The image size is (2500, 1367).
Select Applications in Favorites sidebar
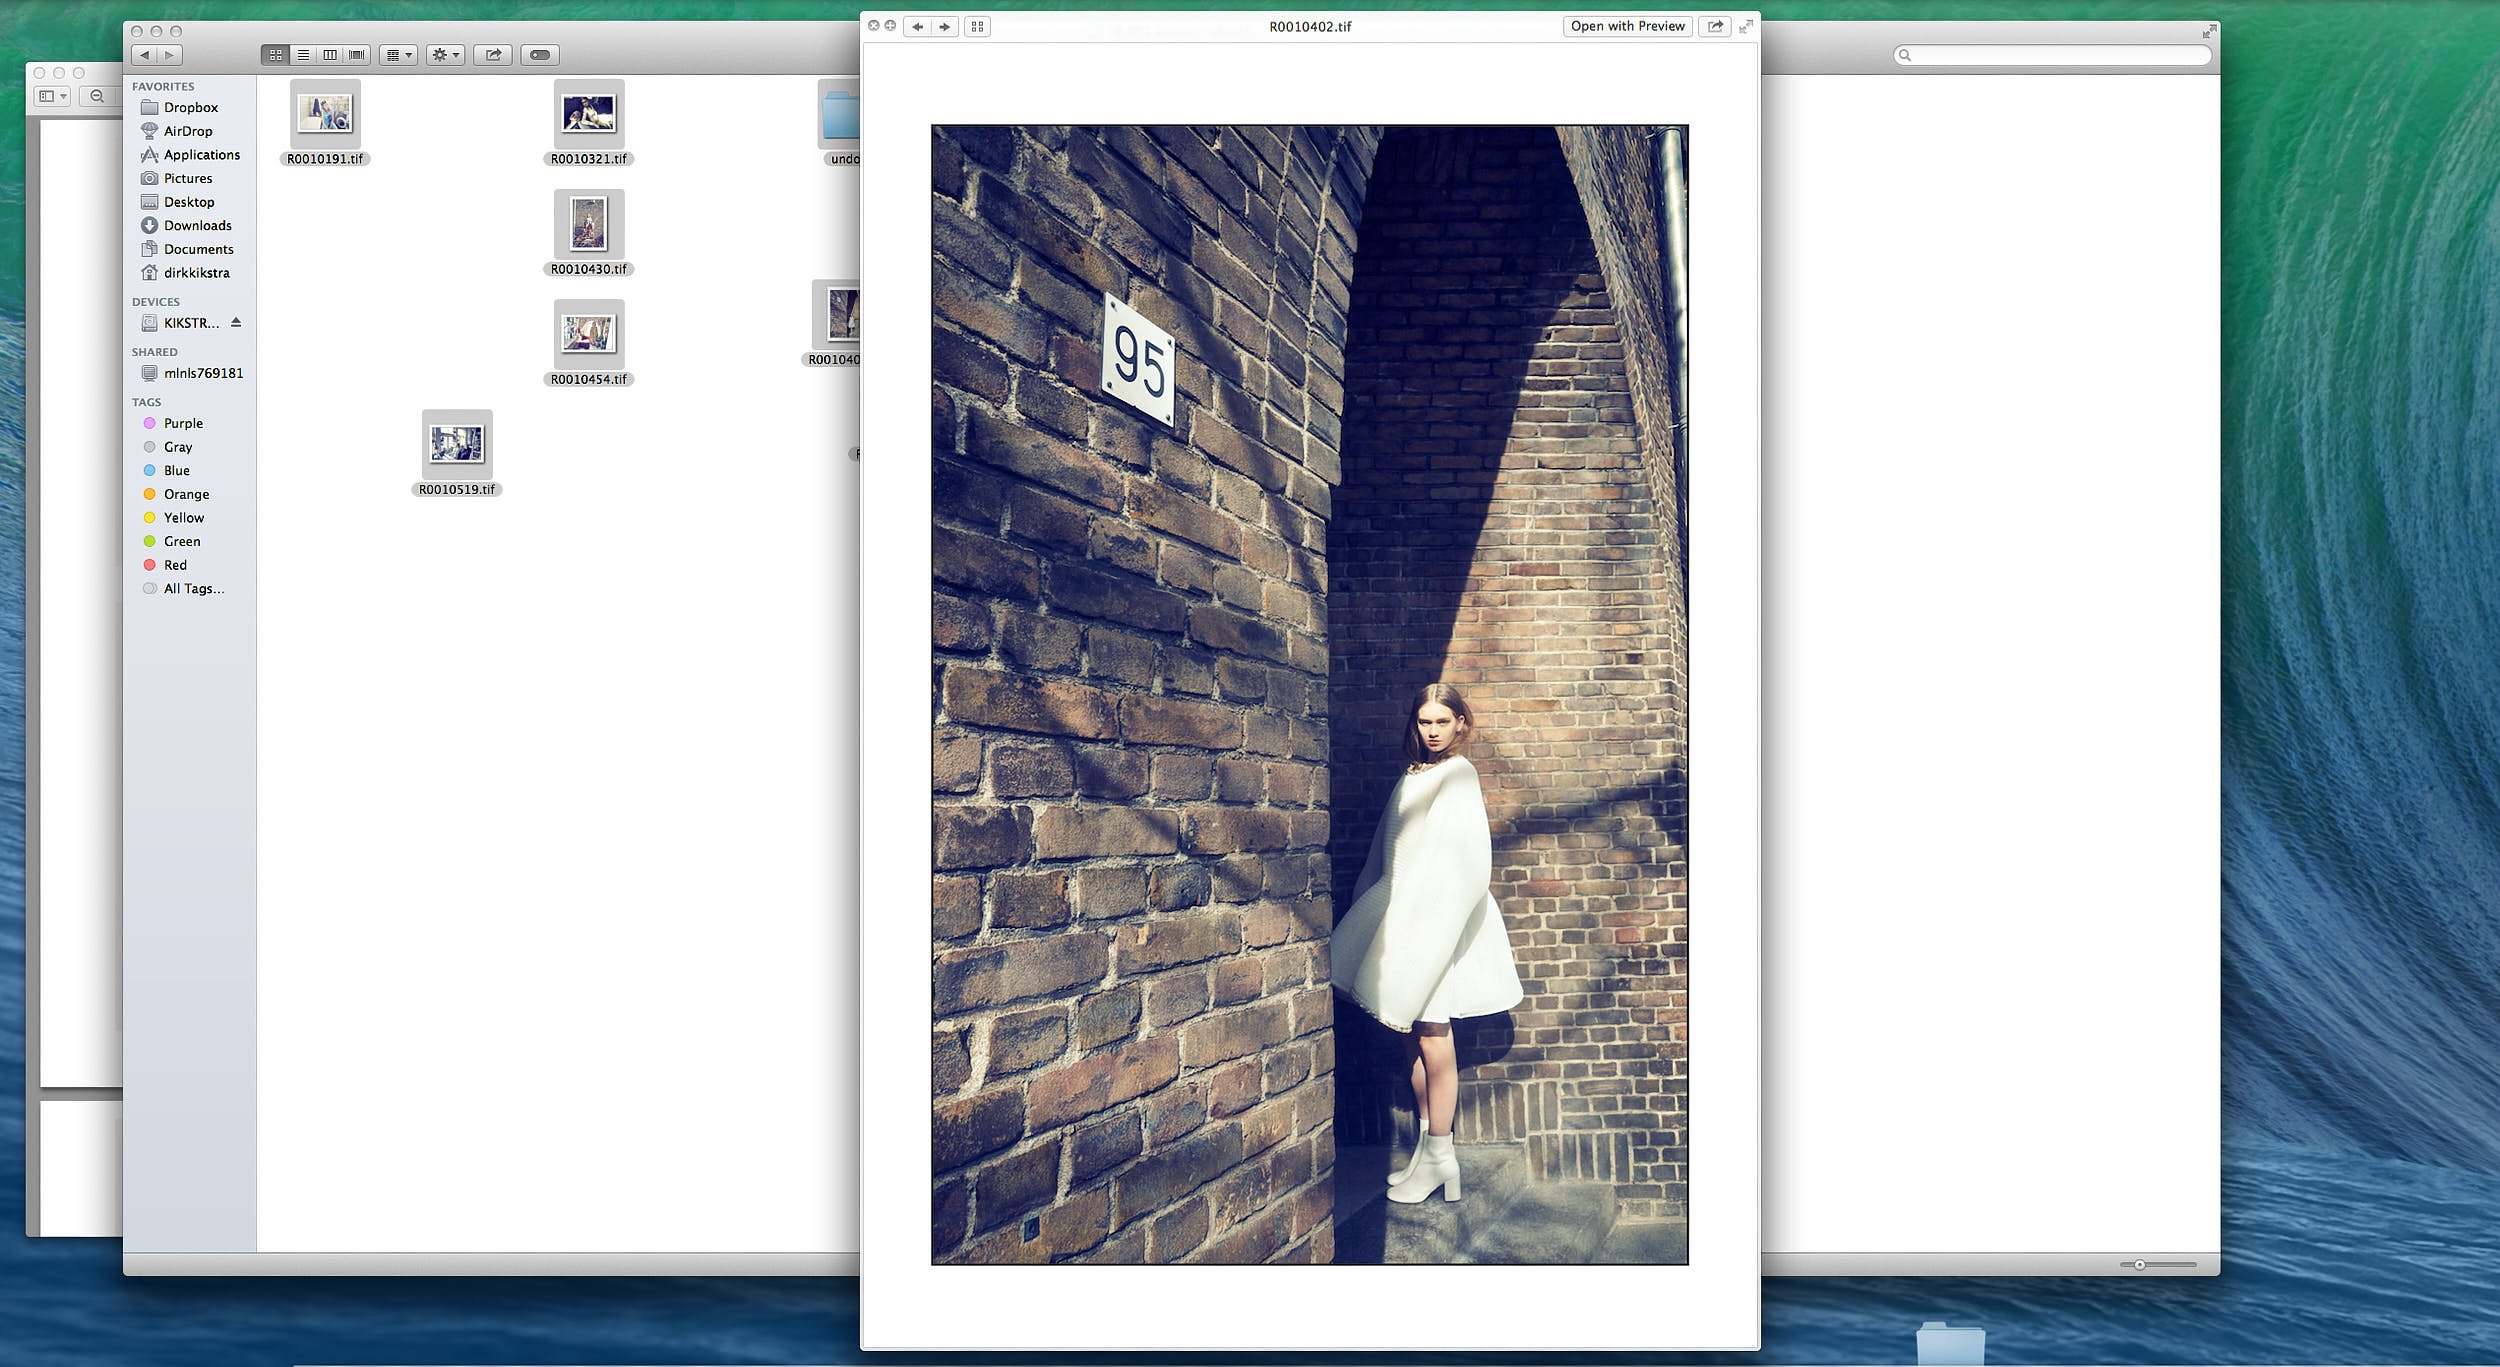tap(201, 155)
